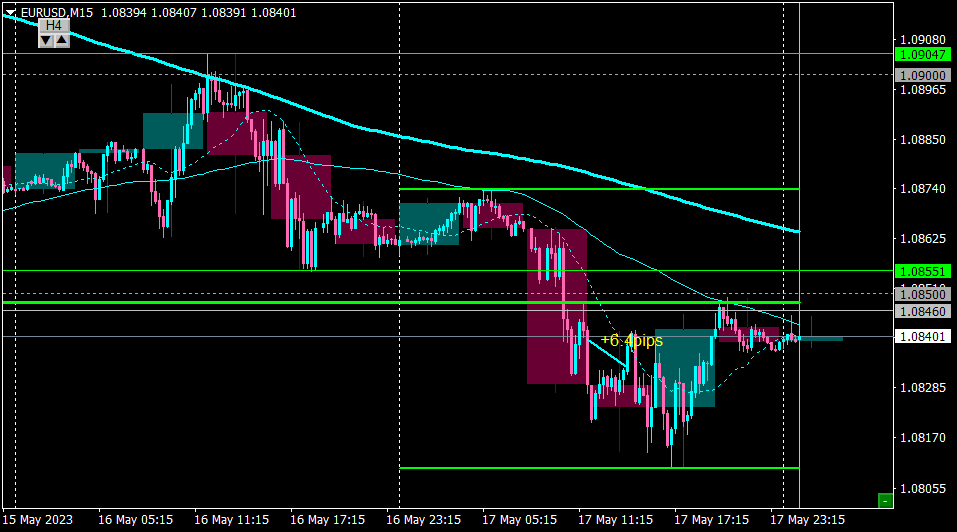The width and height of the screenshot is (957, 532).
Task: Click the EURUSD,M15 chart title text
Action: (57, 12)
